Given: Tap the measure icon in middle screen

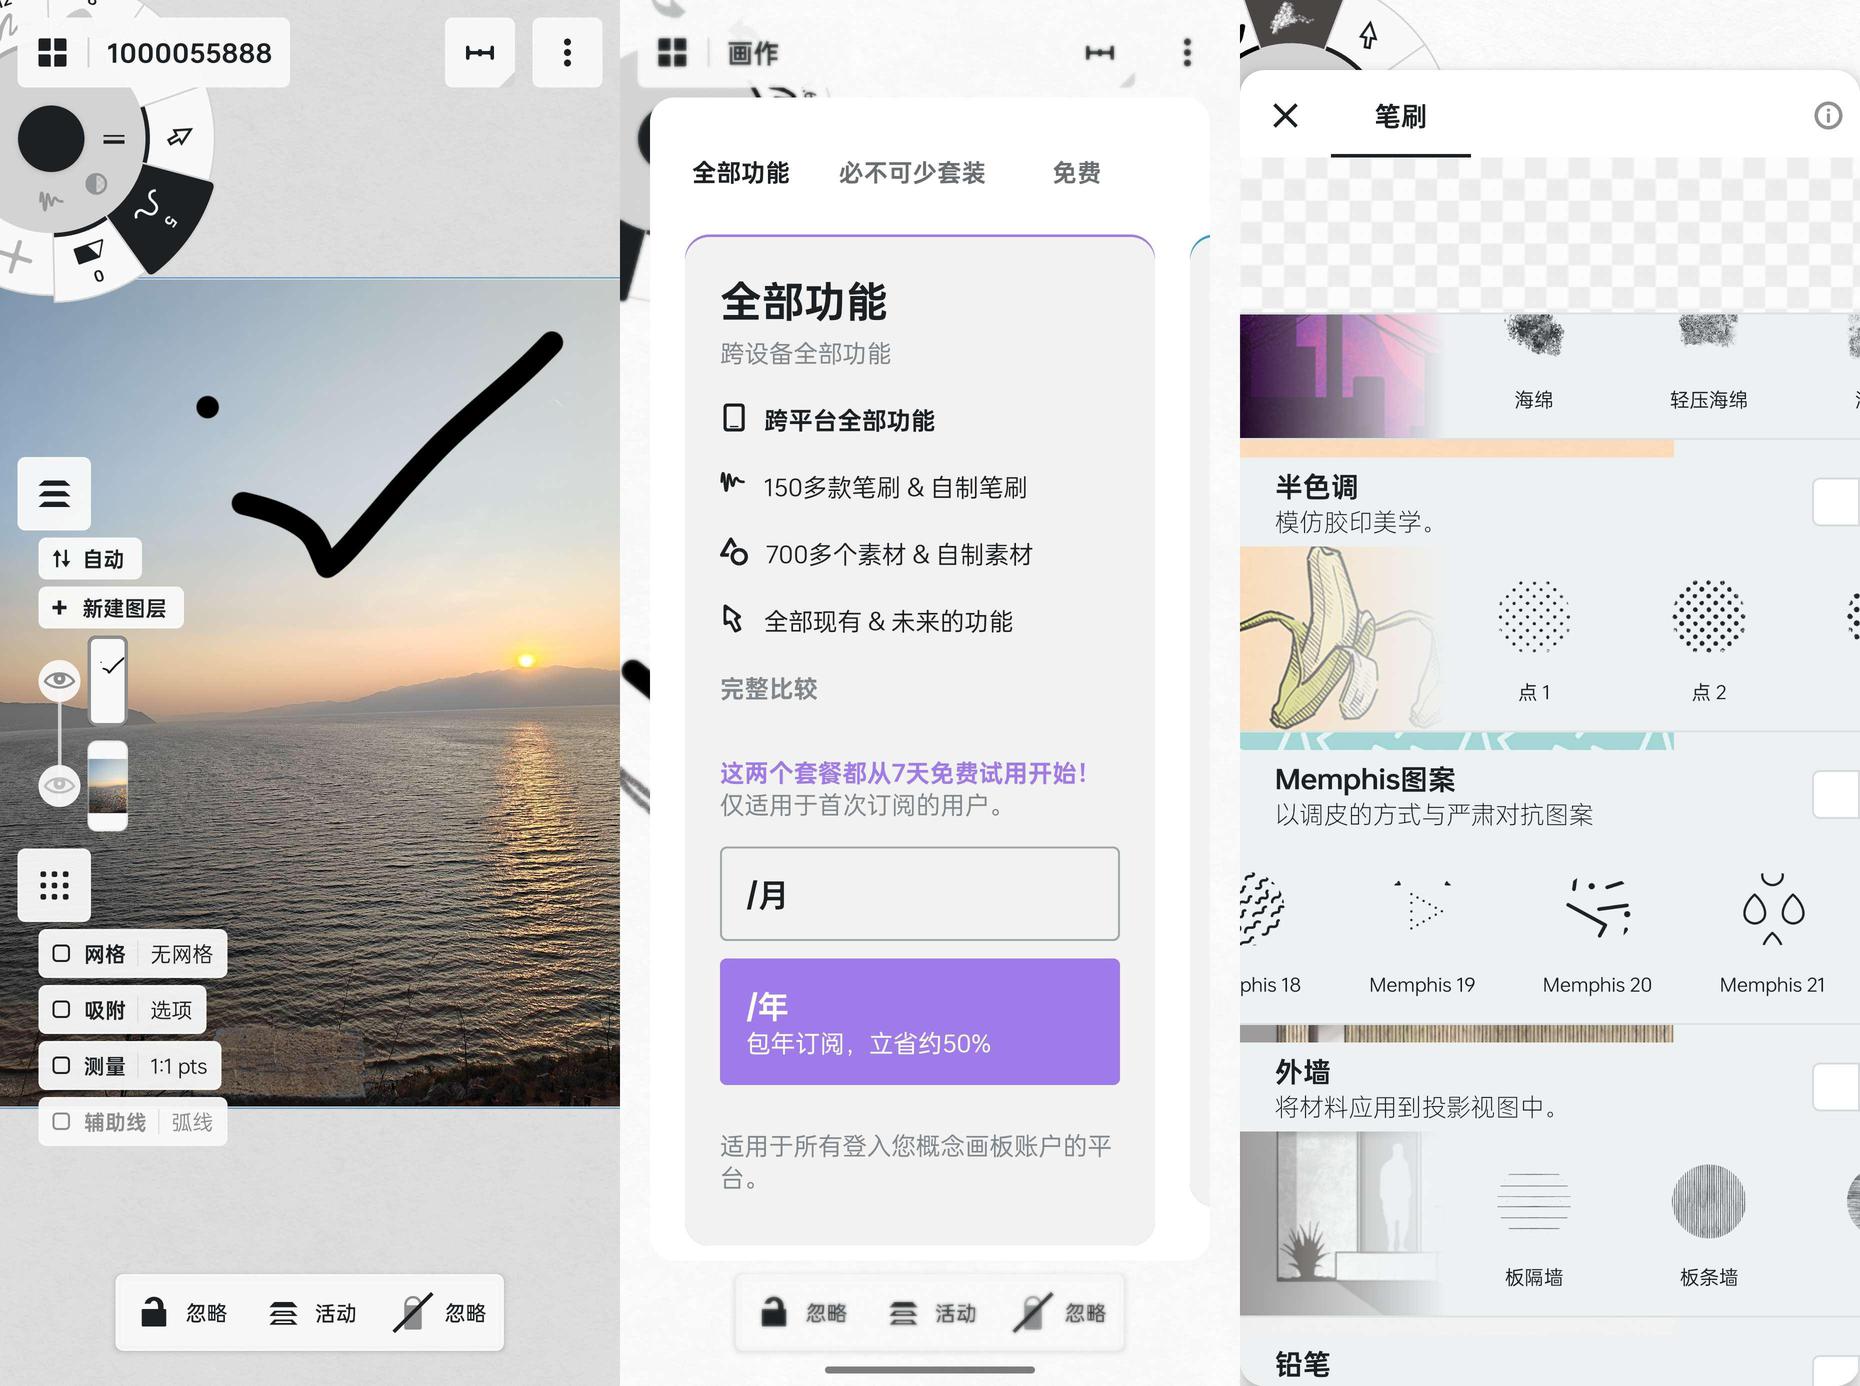Looking at the screenshot, I should click(1100, 53).
